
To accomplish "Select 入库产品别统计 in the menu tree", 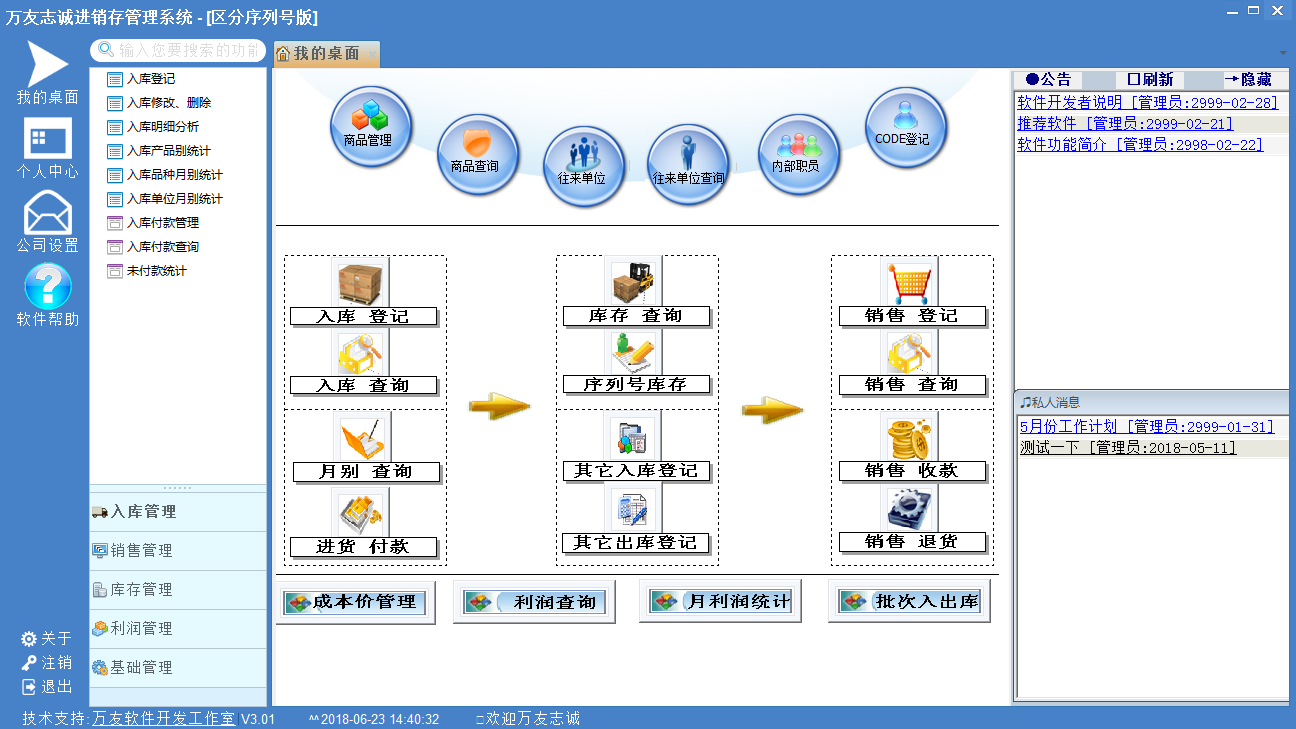I will coord(159,151).
